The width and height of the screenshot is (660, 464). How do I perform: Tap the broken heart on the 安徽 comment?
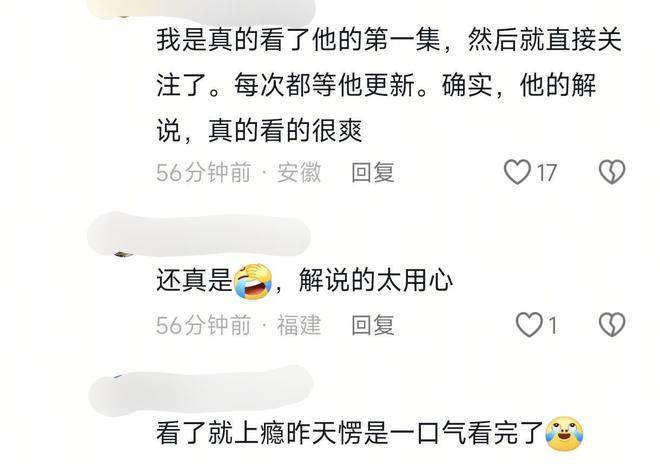pos(612,172)
